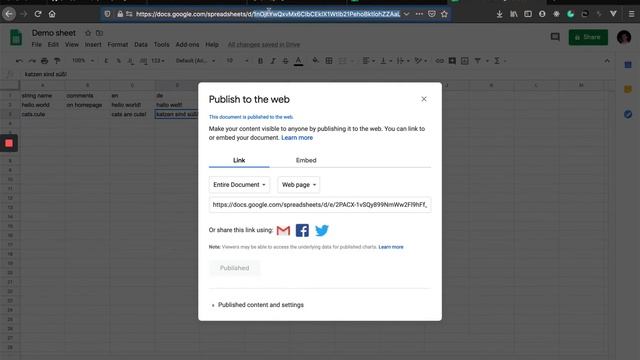Open the Format menu
This screenshot has width=640, height=360.
click(118, 44)
